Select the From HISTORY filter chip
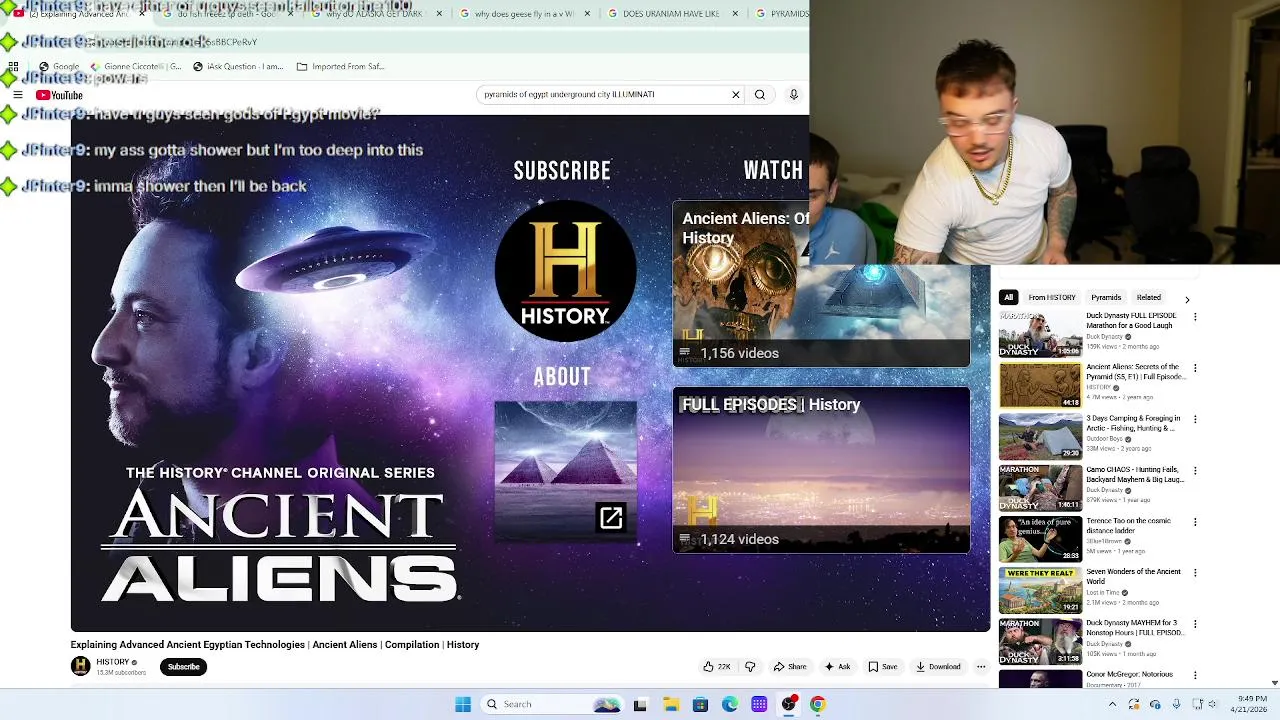 tap(1052, 297)
